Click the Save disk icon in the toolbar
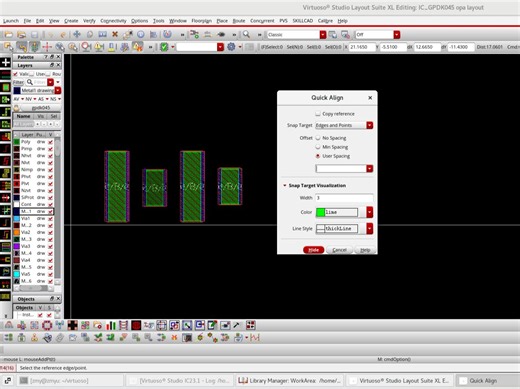This screenshot has width=520, height=389. [x=34, y=34]
